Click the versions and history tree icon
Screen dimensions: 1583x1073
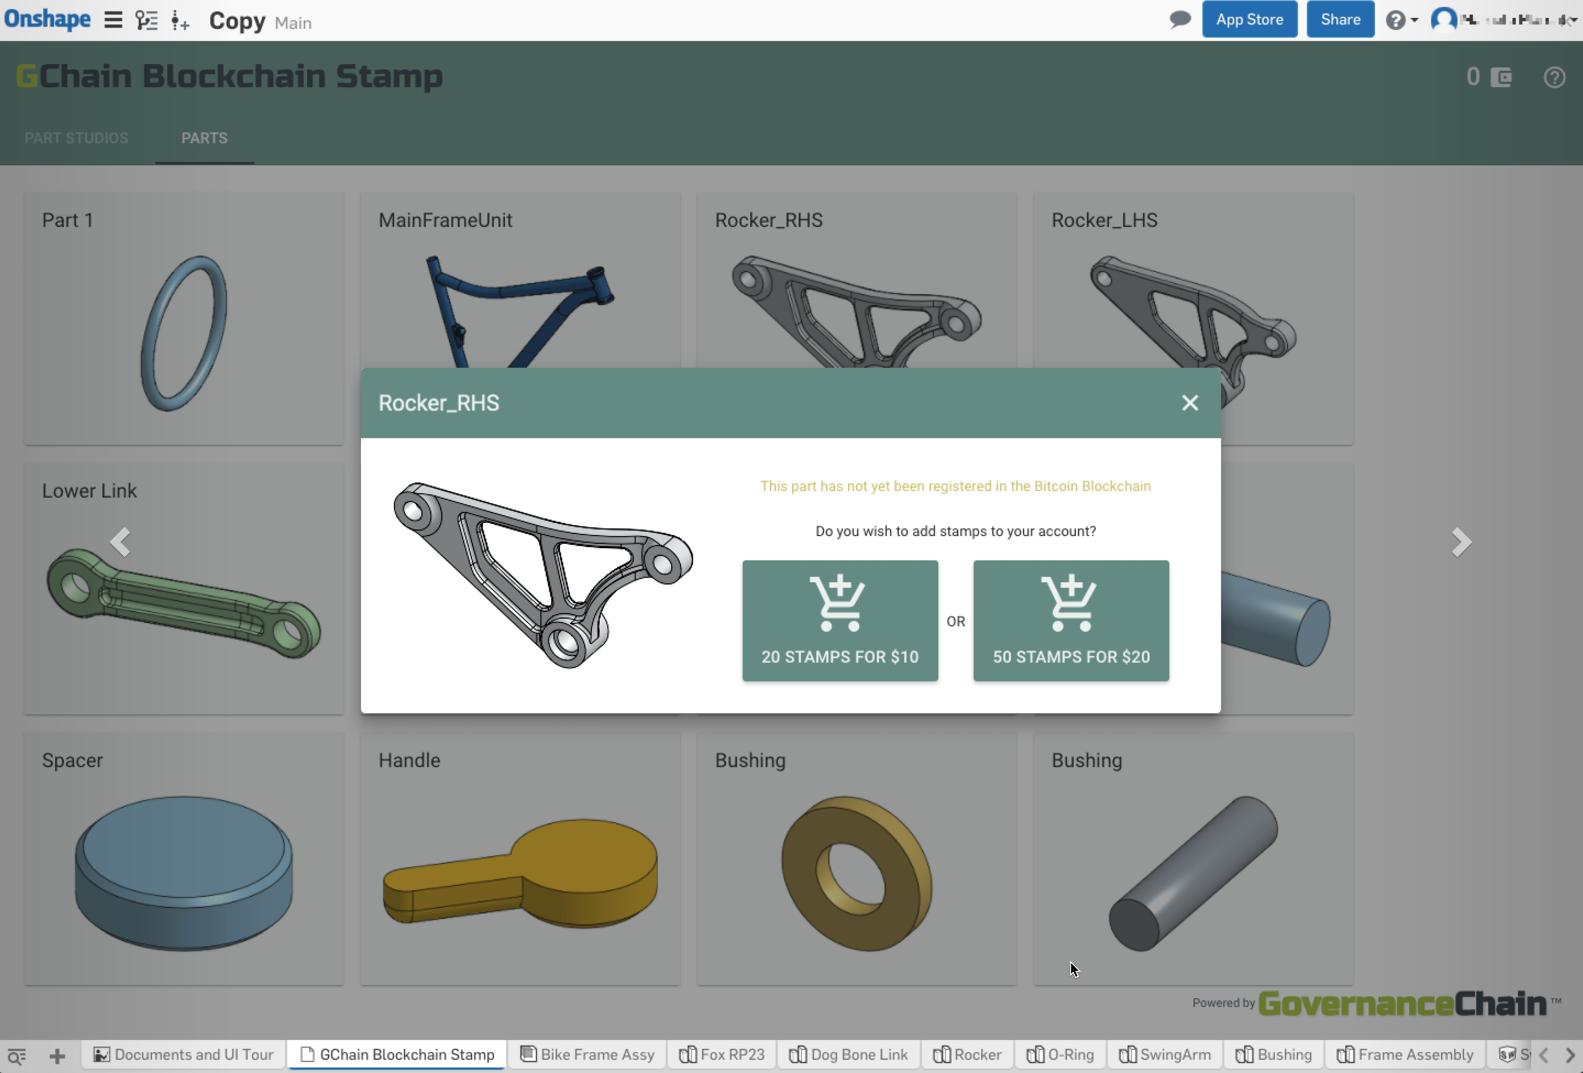[x=146, y=20]
